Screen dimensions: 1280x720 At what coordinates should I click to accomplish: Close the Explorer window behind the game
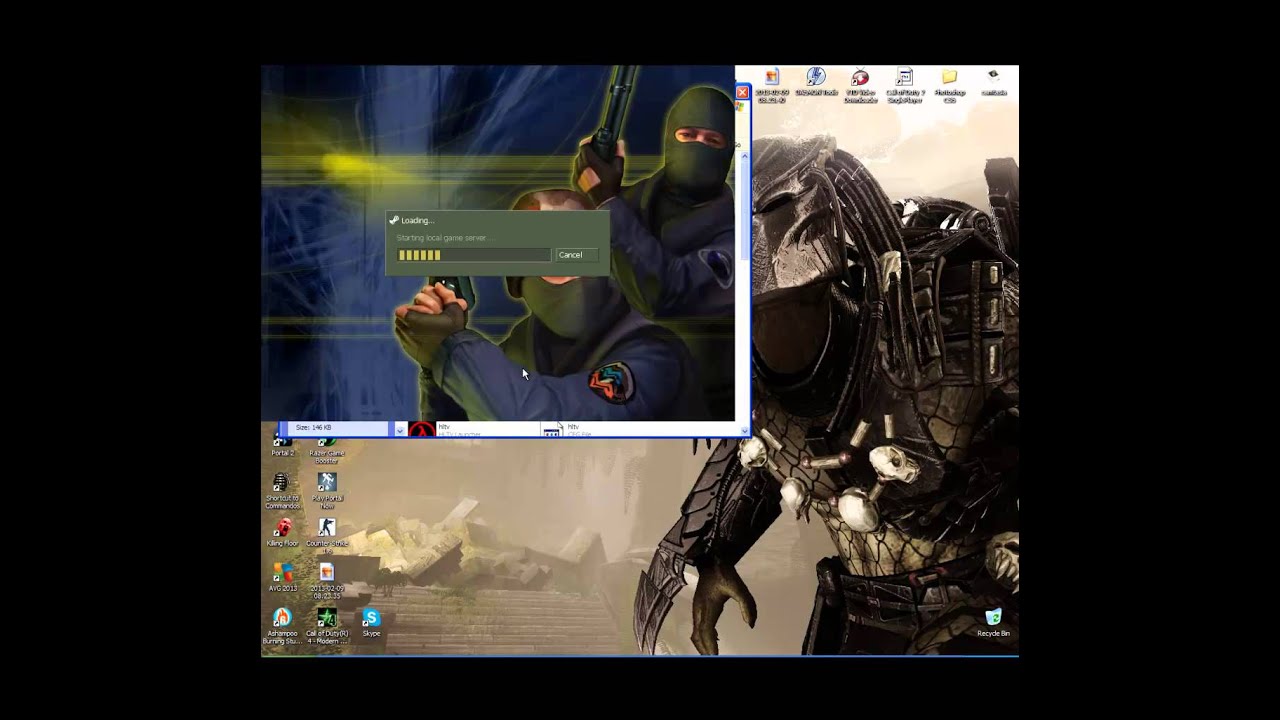[x=742, y=92]
